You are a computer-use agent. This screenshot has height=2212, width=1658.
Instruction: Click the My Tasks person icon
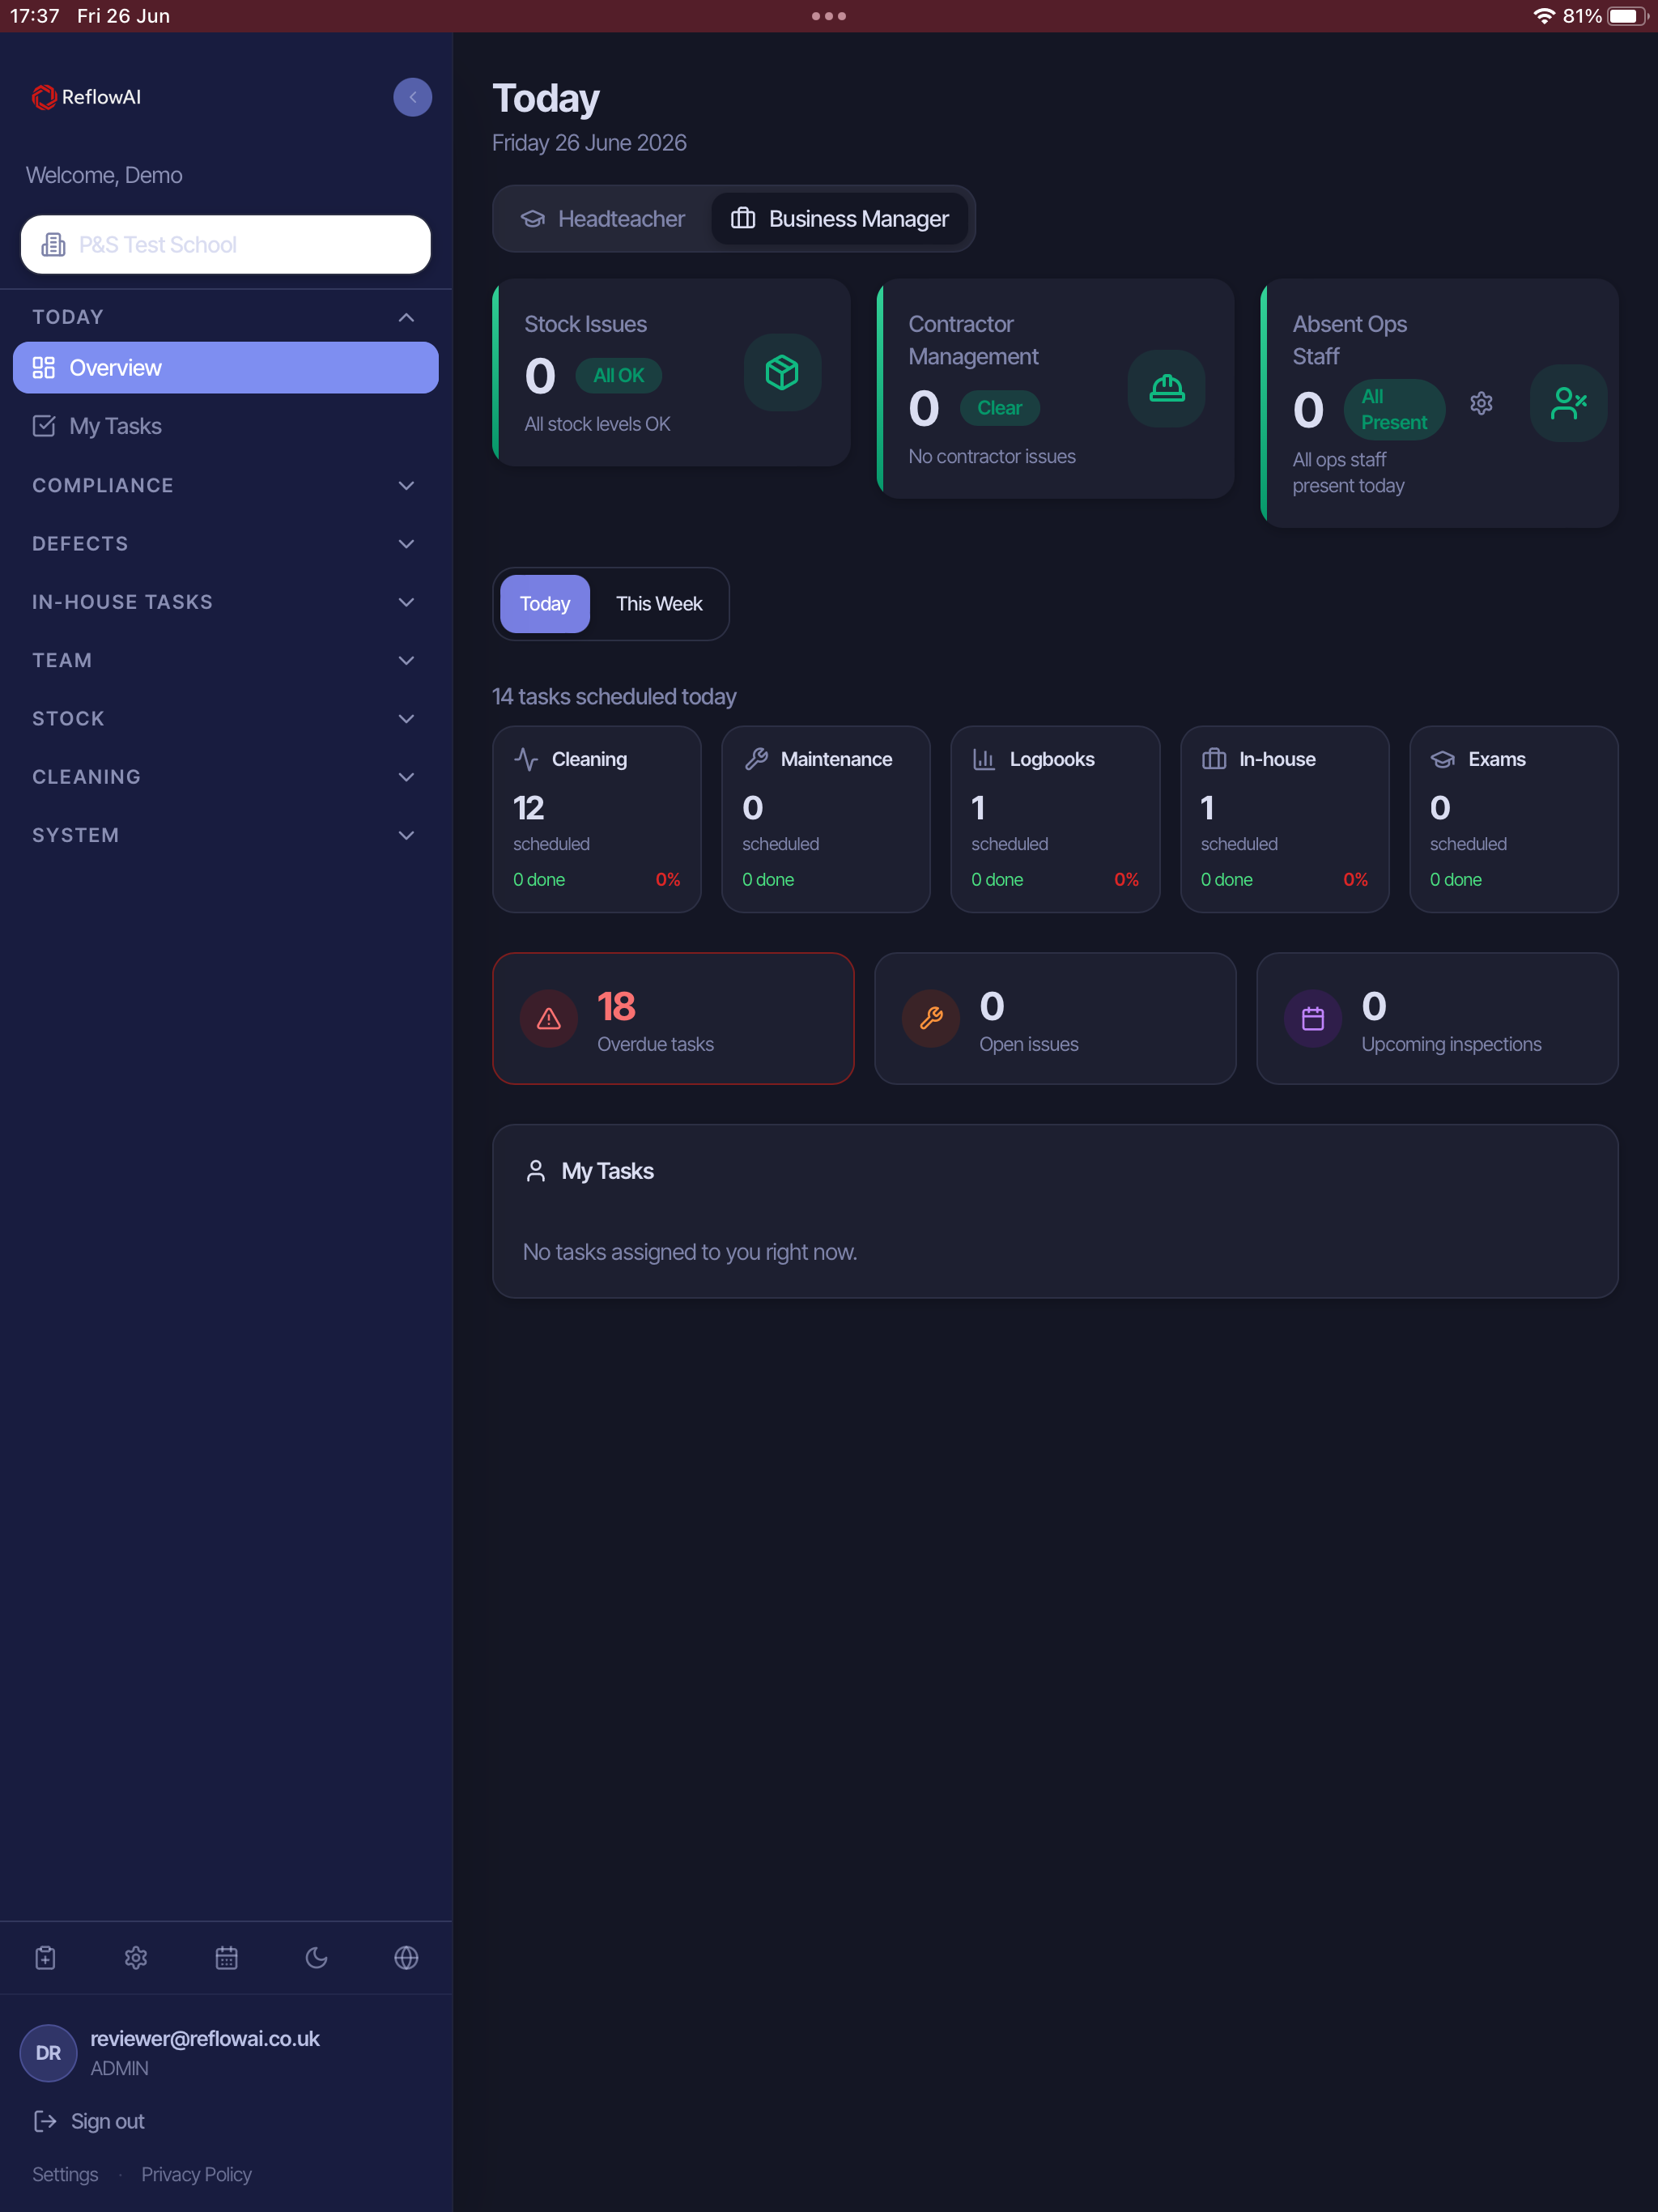pyautogui.click(x=536, y=1171)
